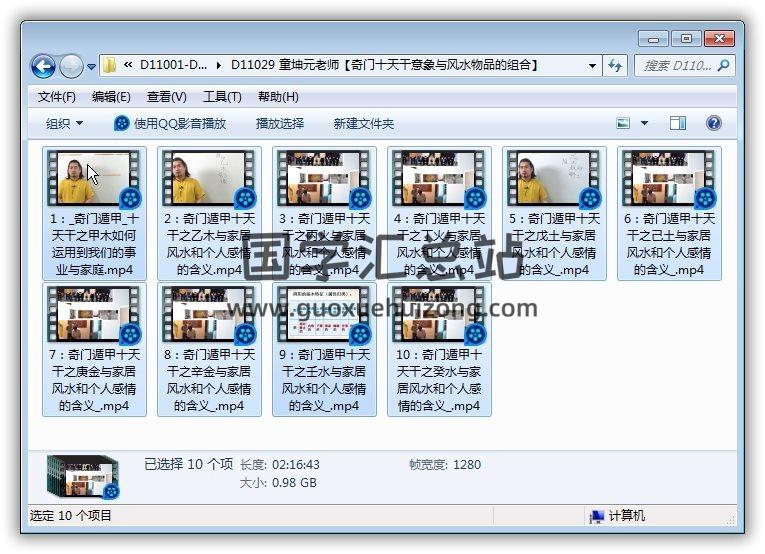Select video 6 己土 thumbnail
This screenshot has height=554, width=765.
[669, 178]
